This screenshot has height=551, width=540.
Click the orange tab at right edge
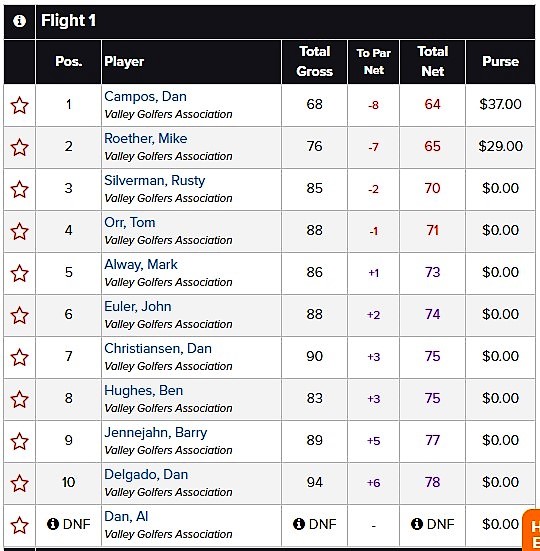[x=531, y=530]
